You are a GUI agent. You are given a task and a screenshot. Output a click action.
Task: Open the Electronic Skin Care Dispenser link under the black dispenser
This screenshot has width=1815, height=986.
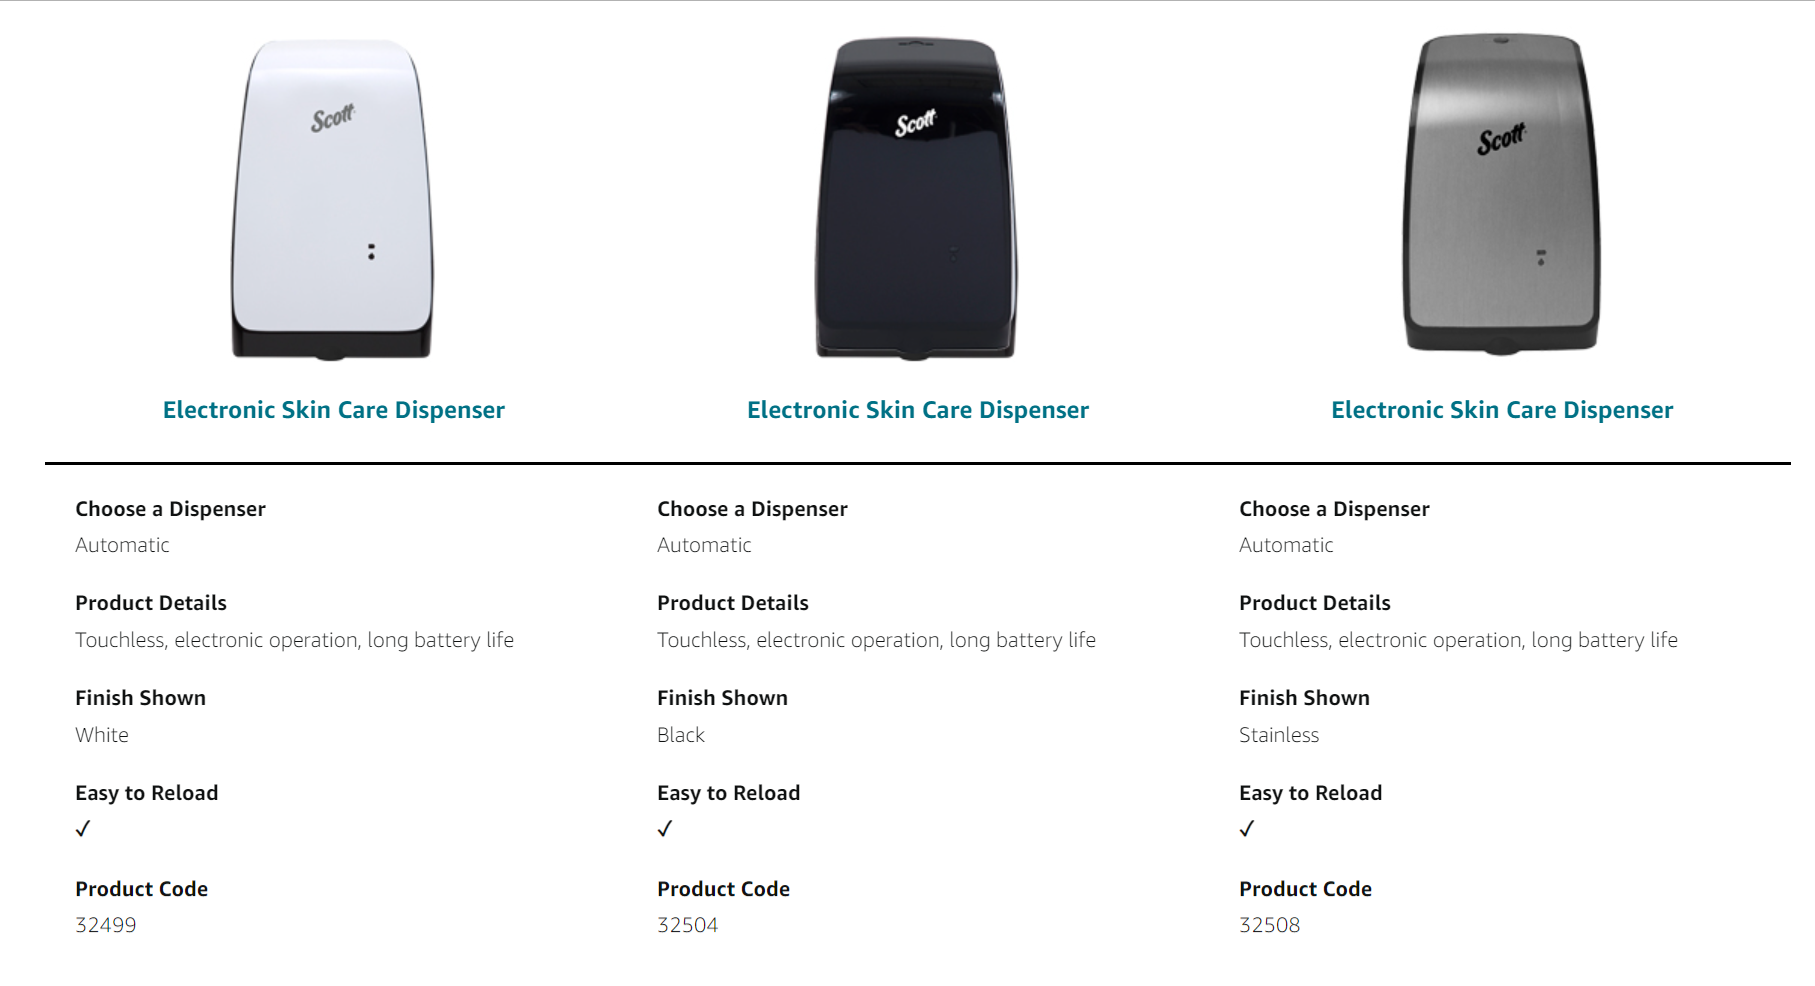click(x=918, y=410)
